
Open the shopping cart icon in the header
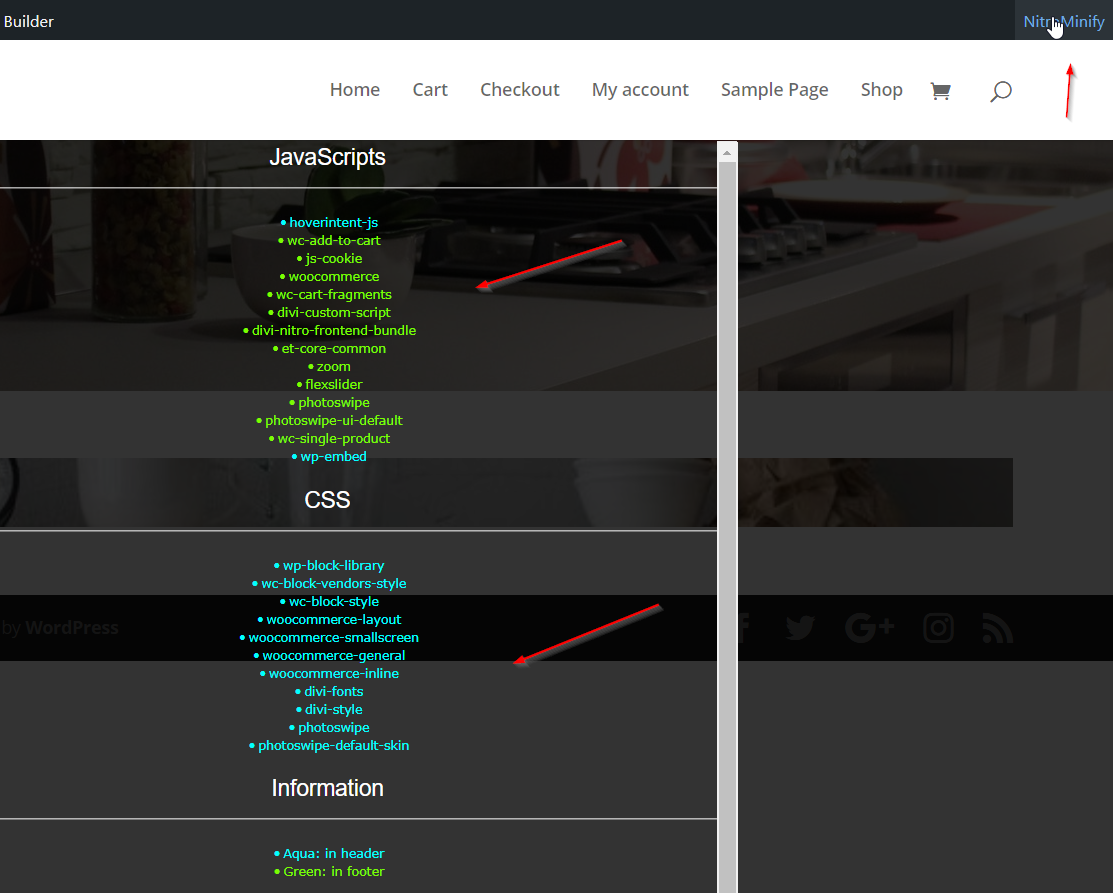(940, 90)
